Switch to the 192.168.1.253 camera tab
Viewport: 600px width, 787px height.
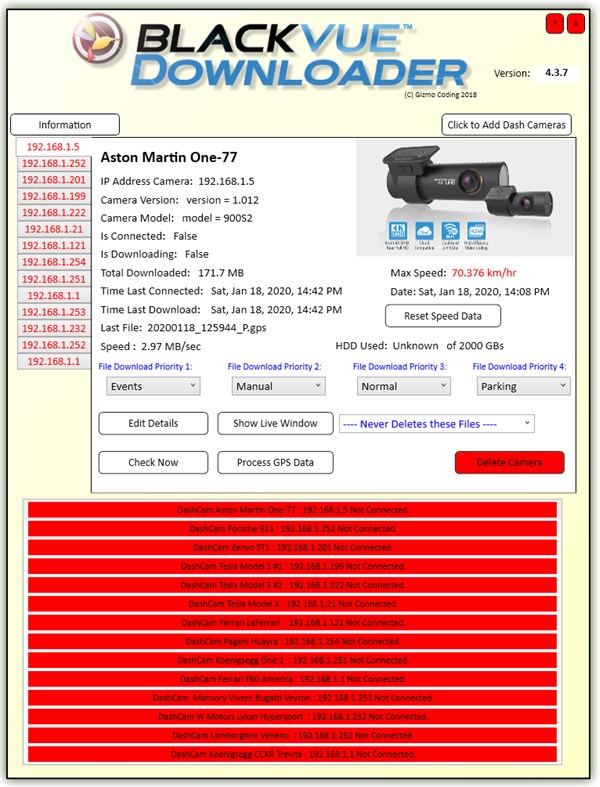(54, 312)
